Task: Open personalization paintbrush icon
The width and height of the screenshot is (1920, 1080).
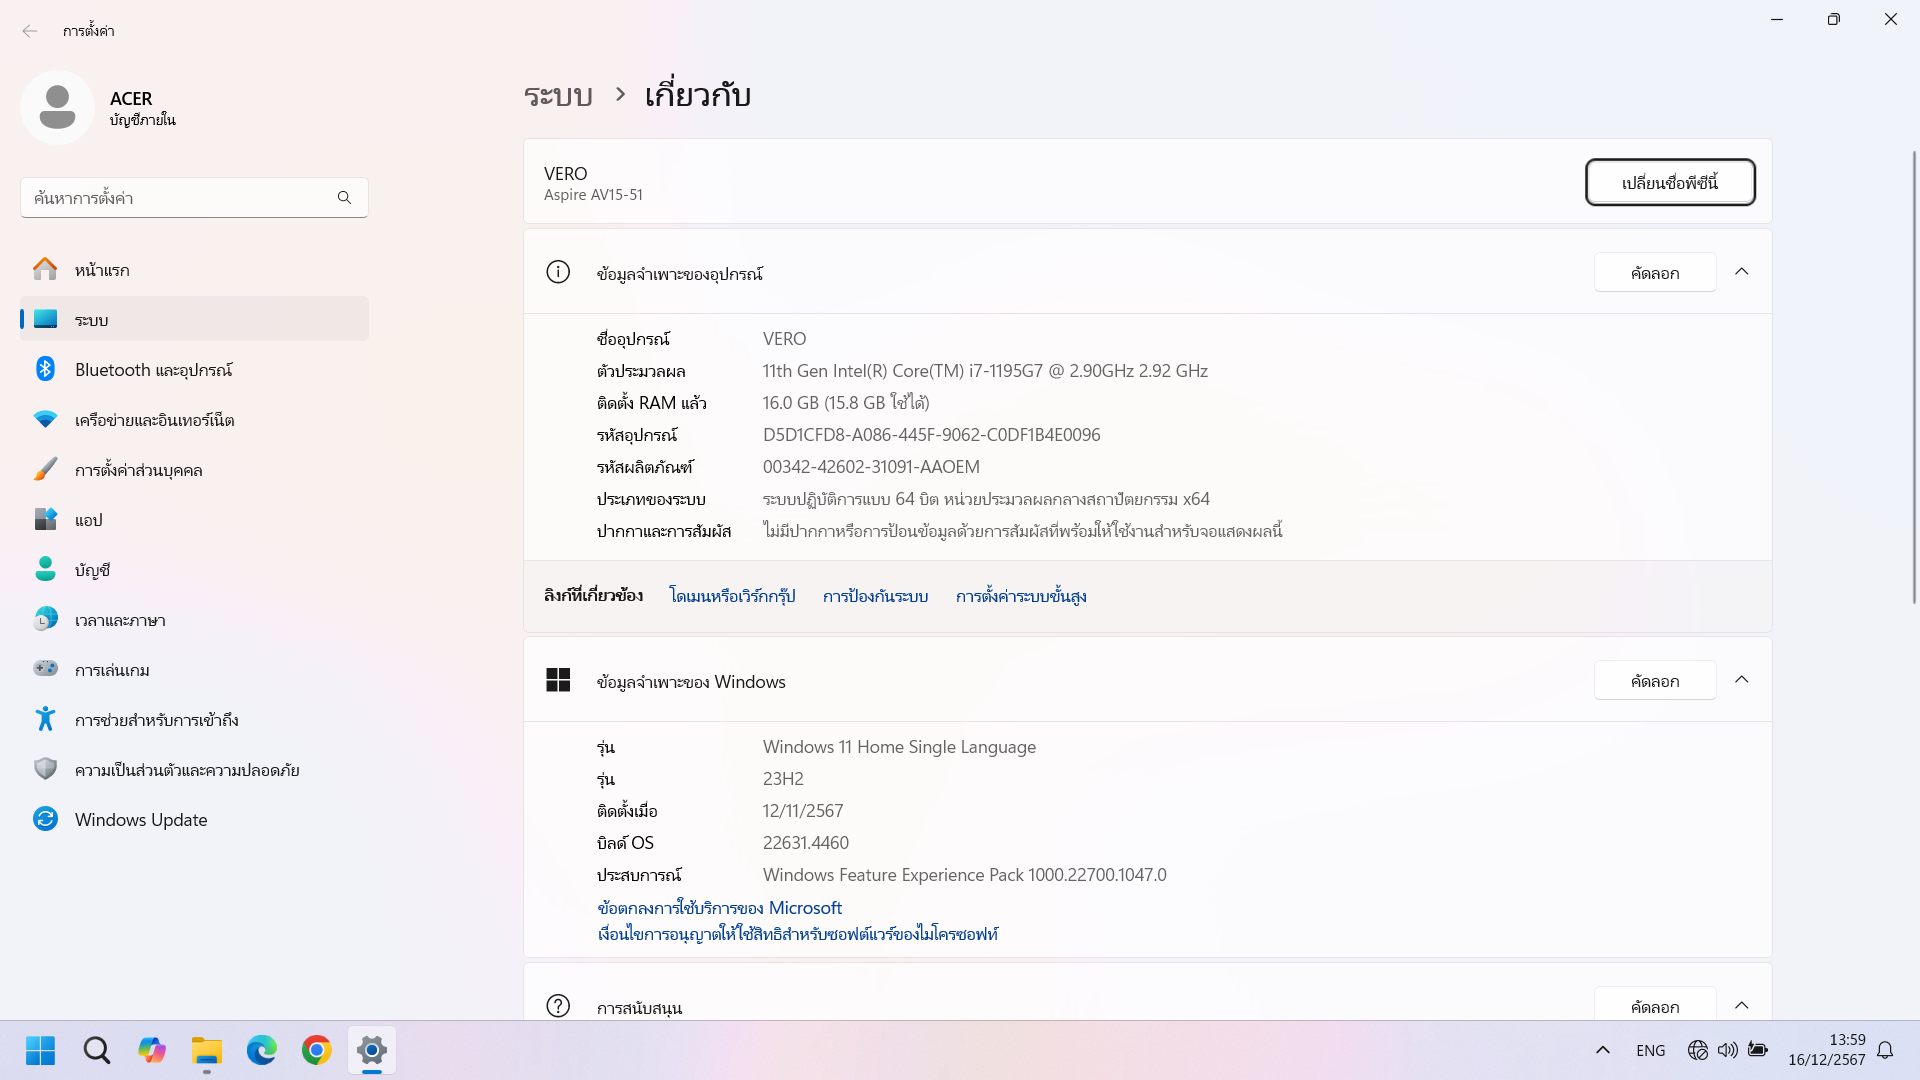Action: click(x=45, y=469)
